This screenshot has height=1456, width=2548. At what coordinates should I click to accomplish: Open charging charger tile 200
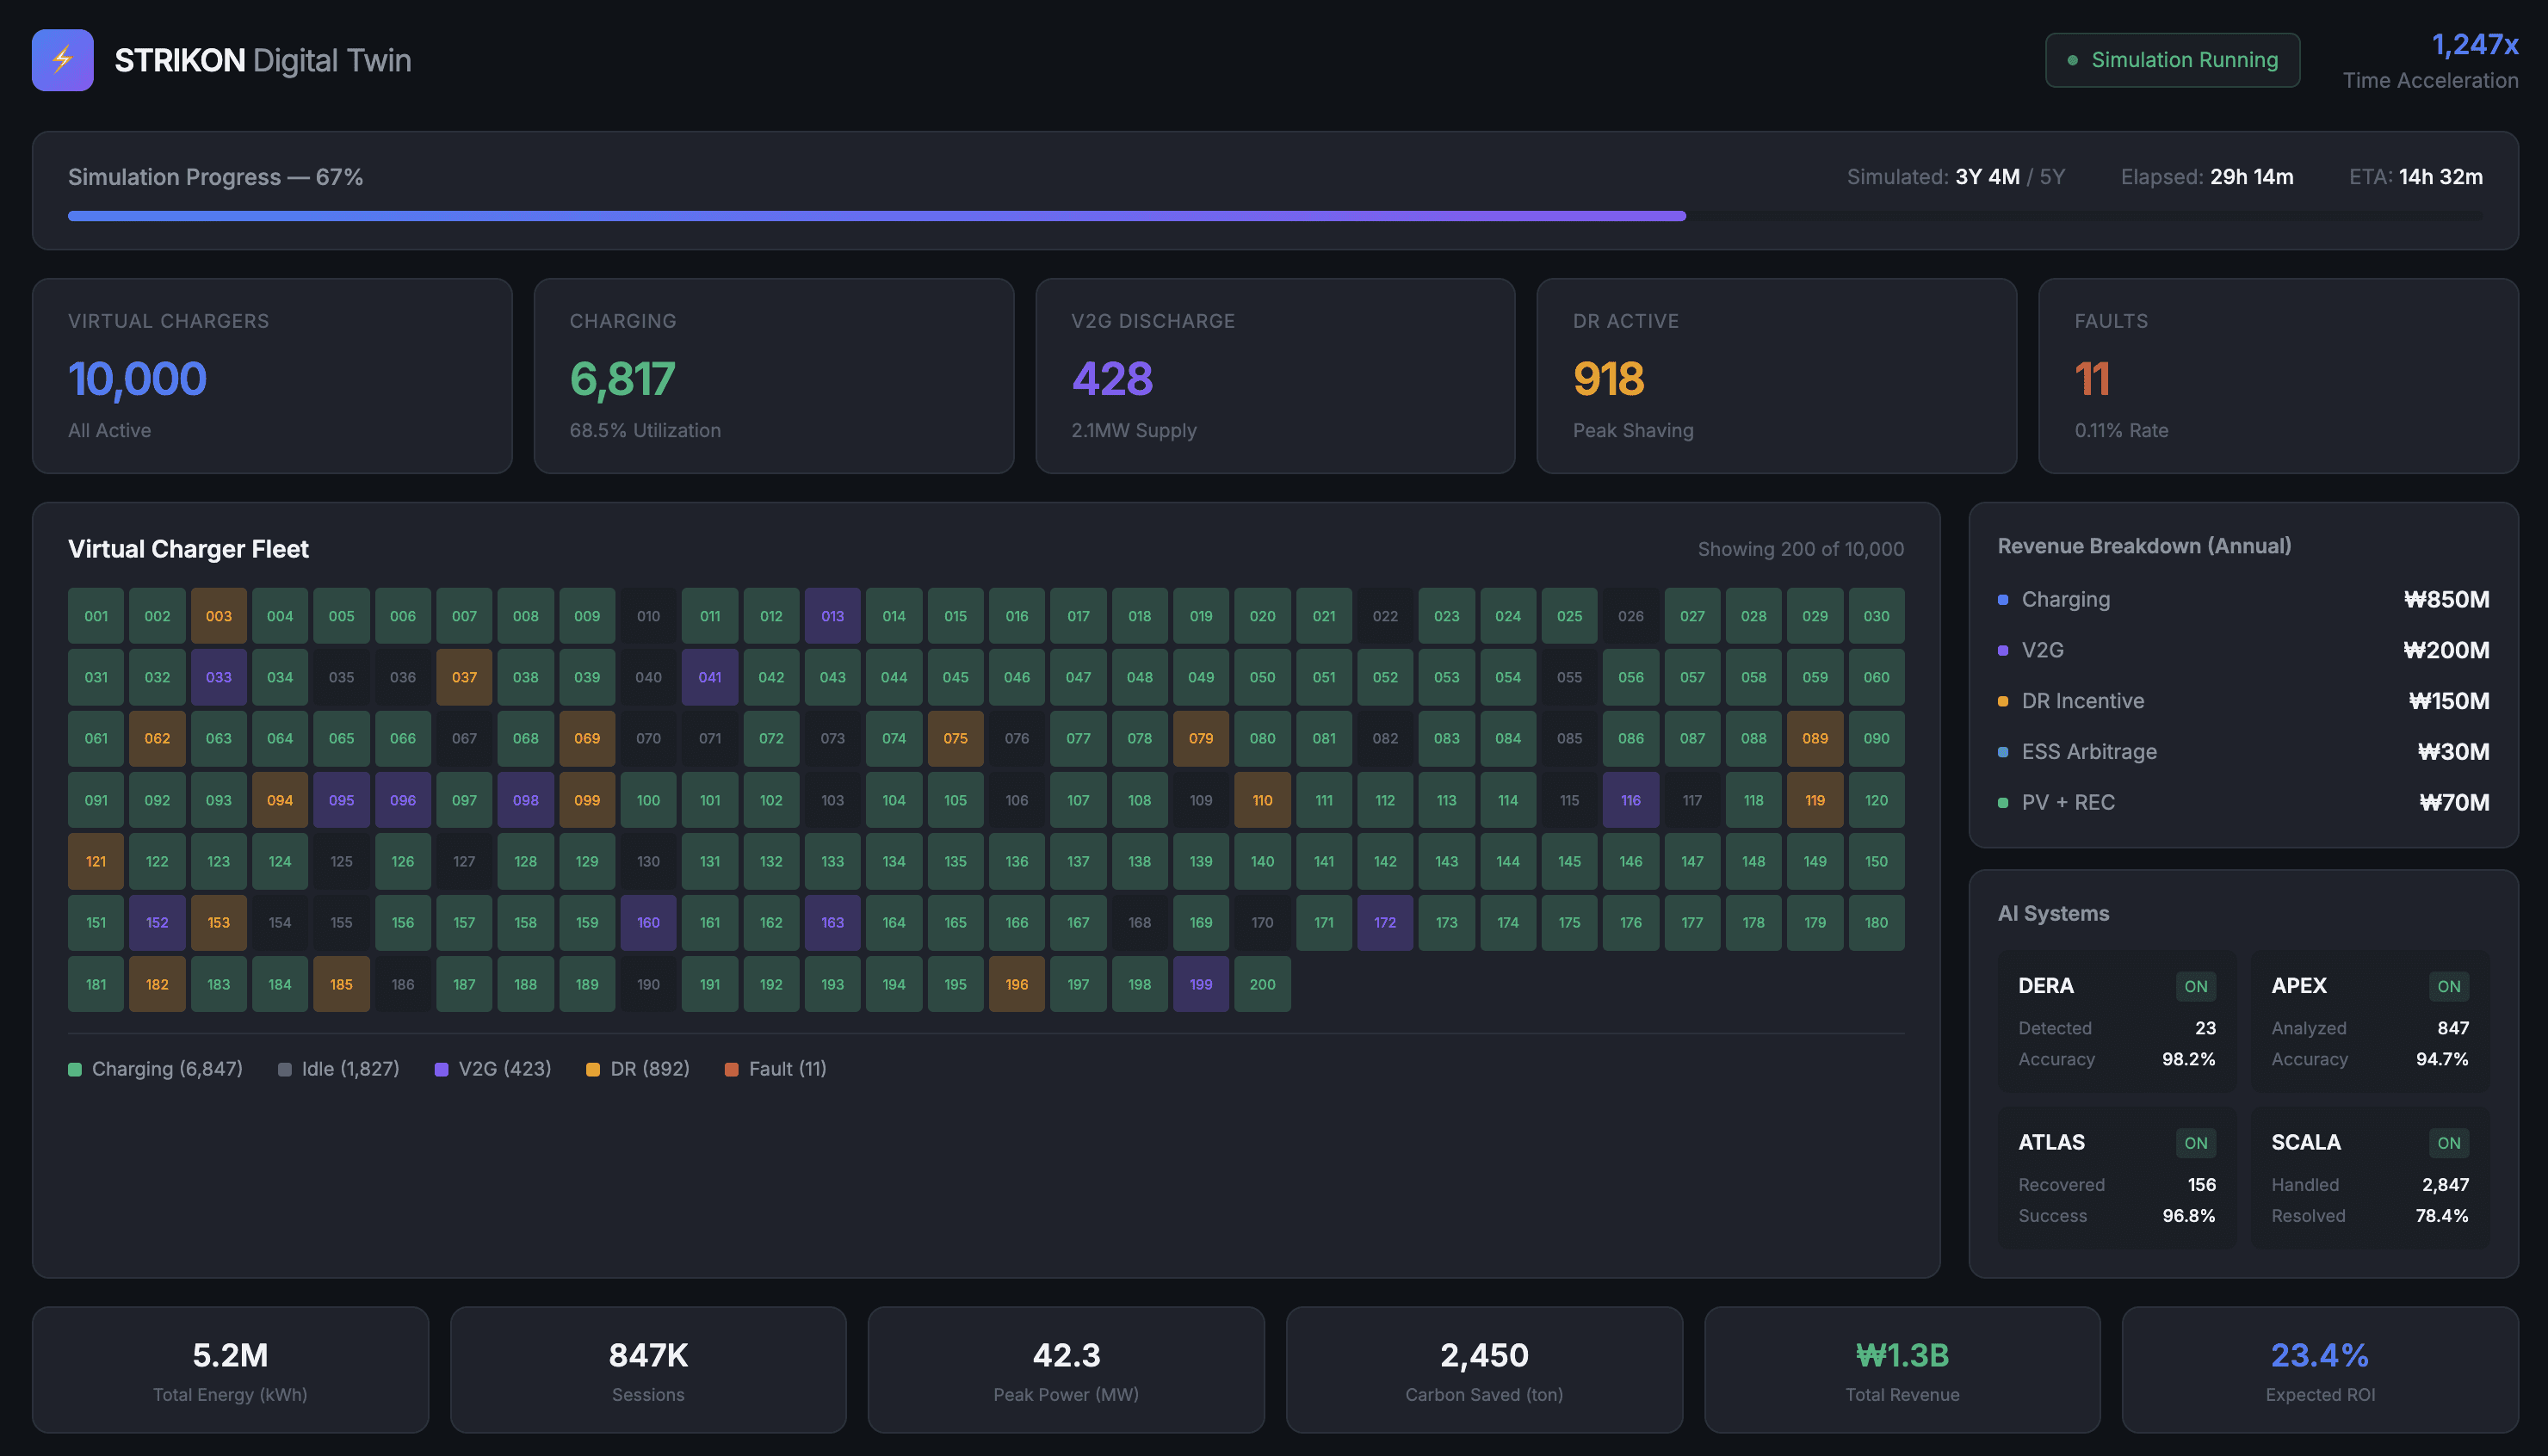(1262, 984)
